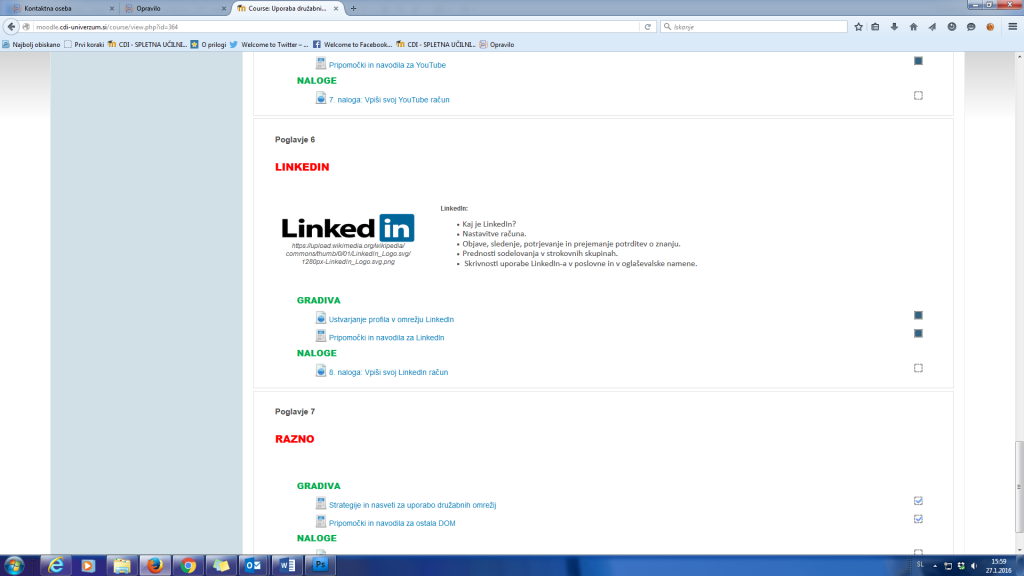
Task: Launch Google Chrome from the taskbar
Action: [187, 565]
